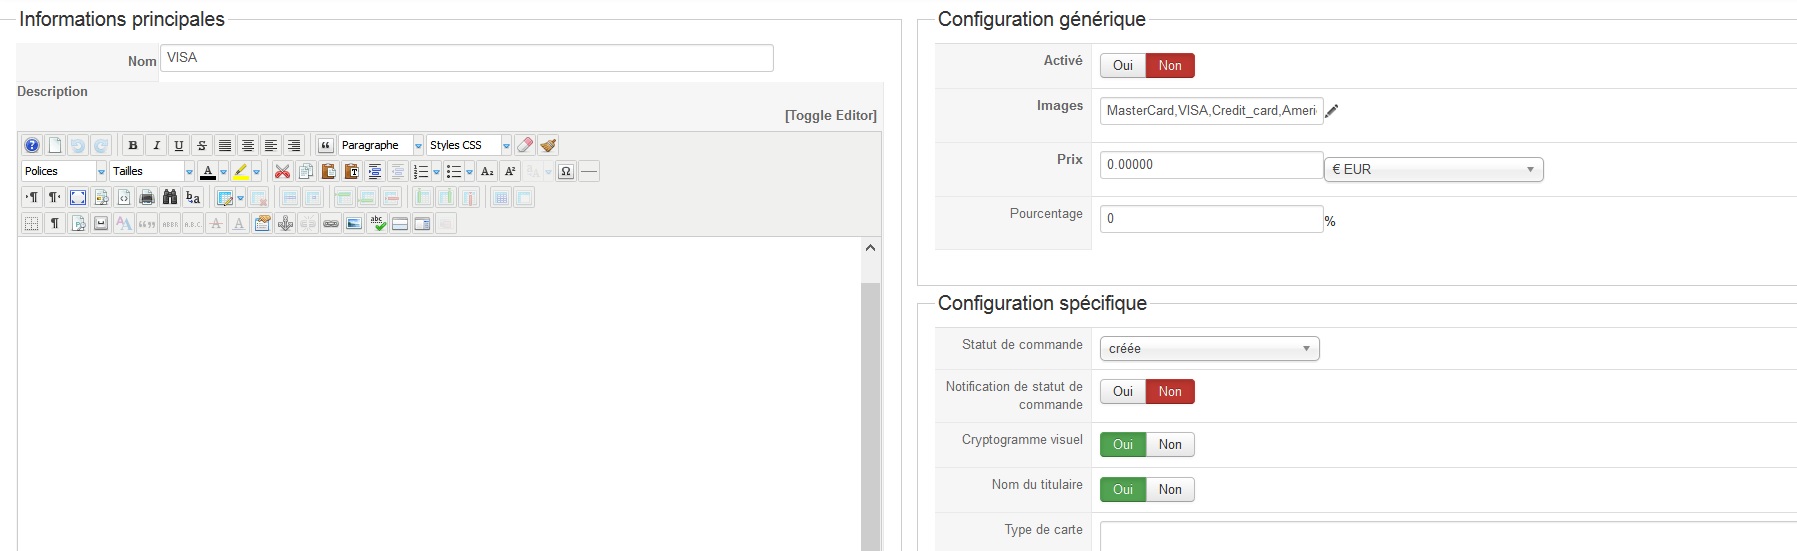Image resolution: width=1797 pixels, height=551 pixels.
Task: Set Activé to Oui
Action: coord(1123,66)
